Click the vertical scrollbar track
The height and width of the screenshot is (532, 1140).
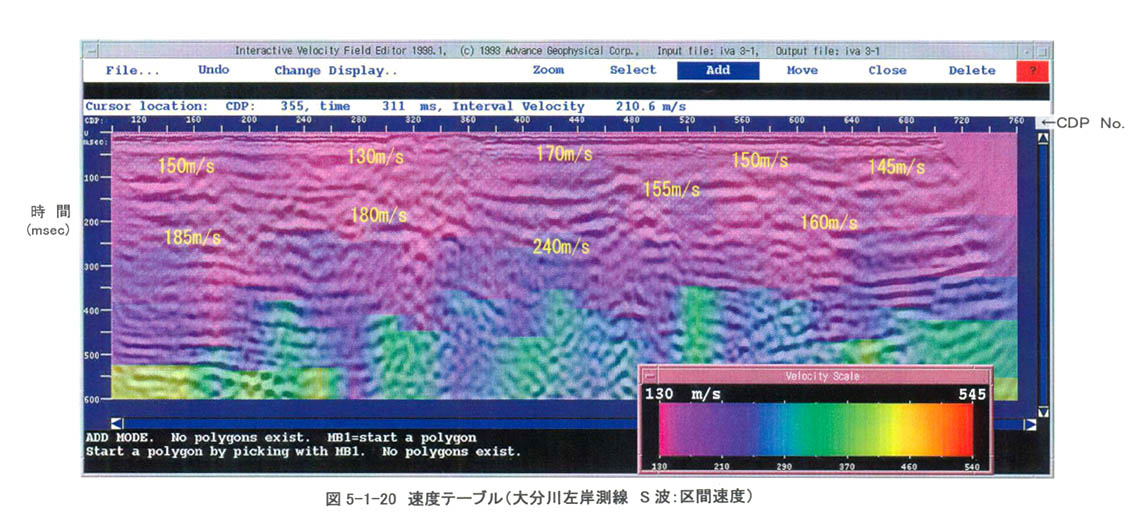[x=1043, y=276]
